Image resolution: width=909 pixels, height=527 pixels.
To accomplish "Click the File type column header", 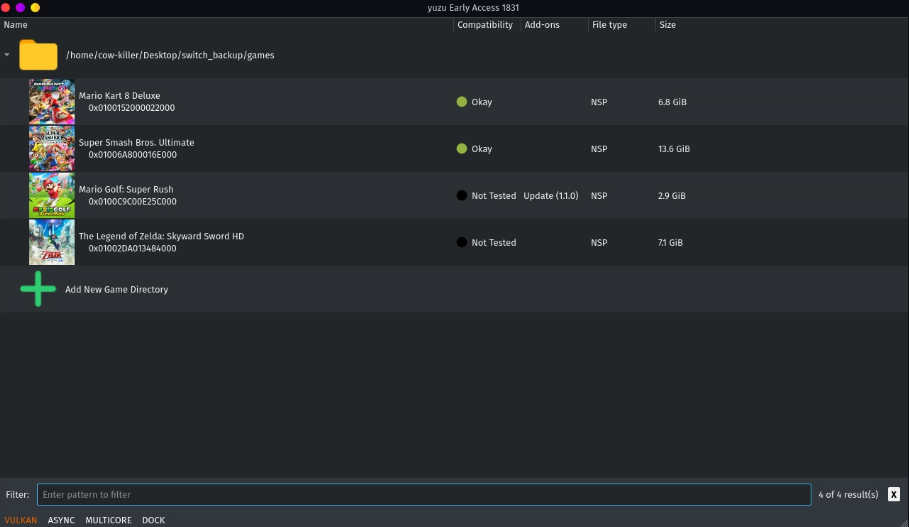I will pos(609,25).
